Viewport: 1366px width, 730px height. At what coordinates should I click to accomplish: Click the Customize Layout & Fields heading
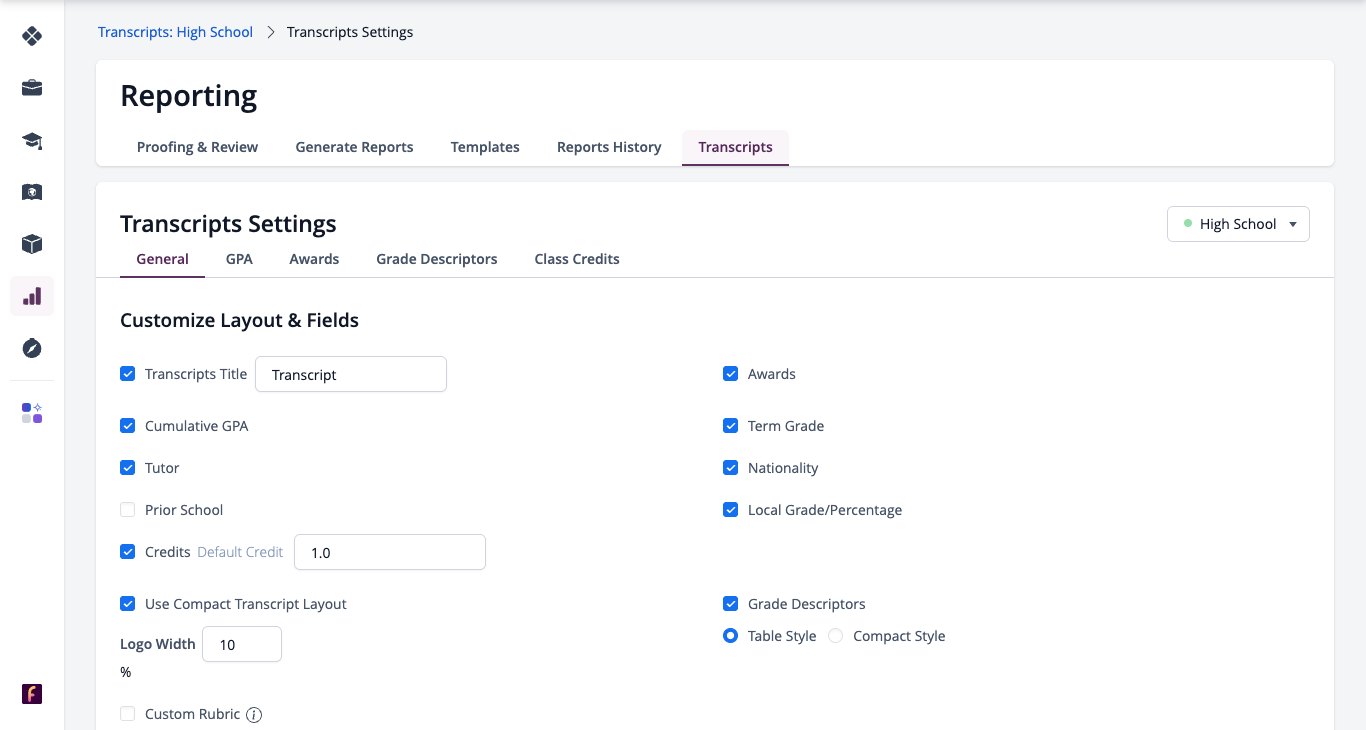click(239, 320)
